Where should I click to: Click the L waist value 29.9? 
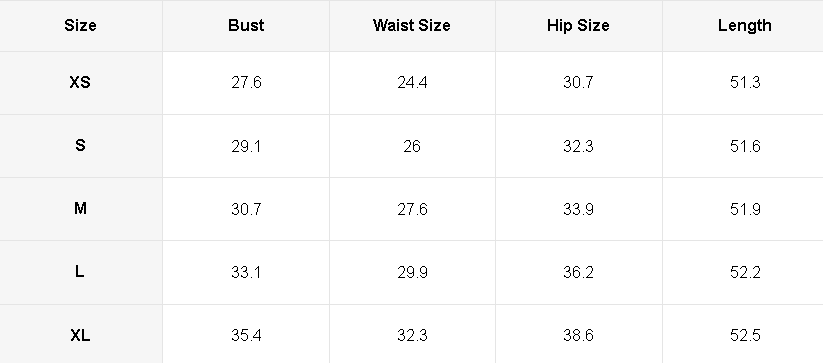(412, 272)
